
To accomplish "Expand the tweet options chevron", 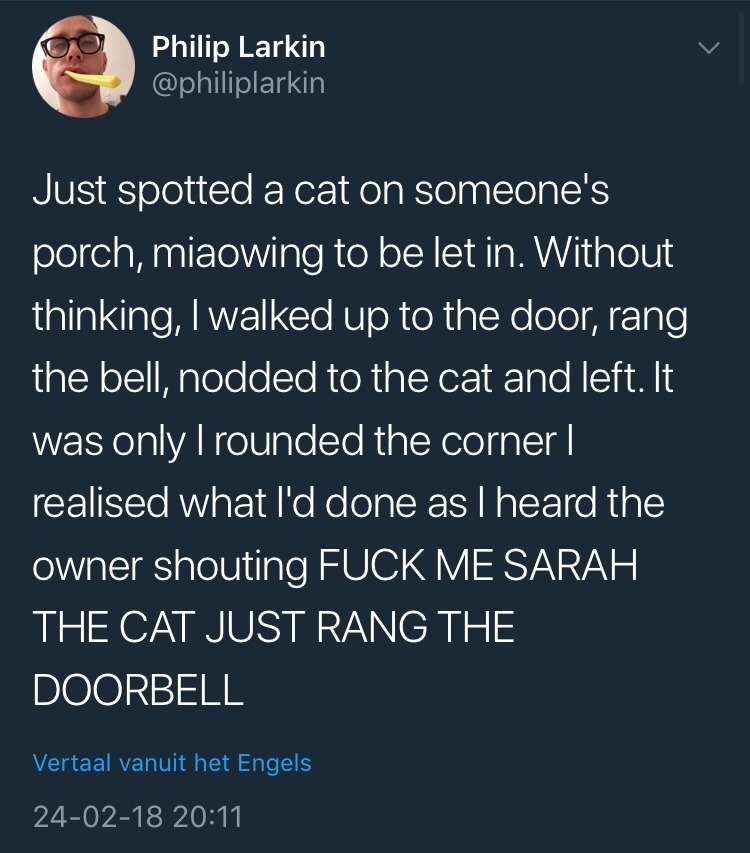I will click(x=708, y=48).
